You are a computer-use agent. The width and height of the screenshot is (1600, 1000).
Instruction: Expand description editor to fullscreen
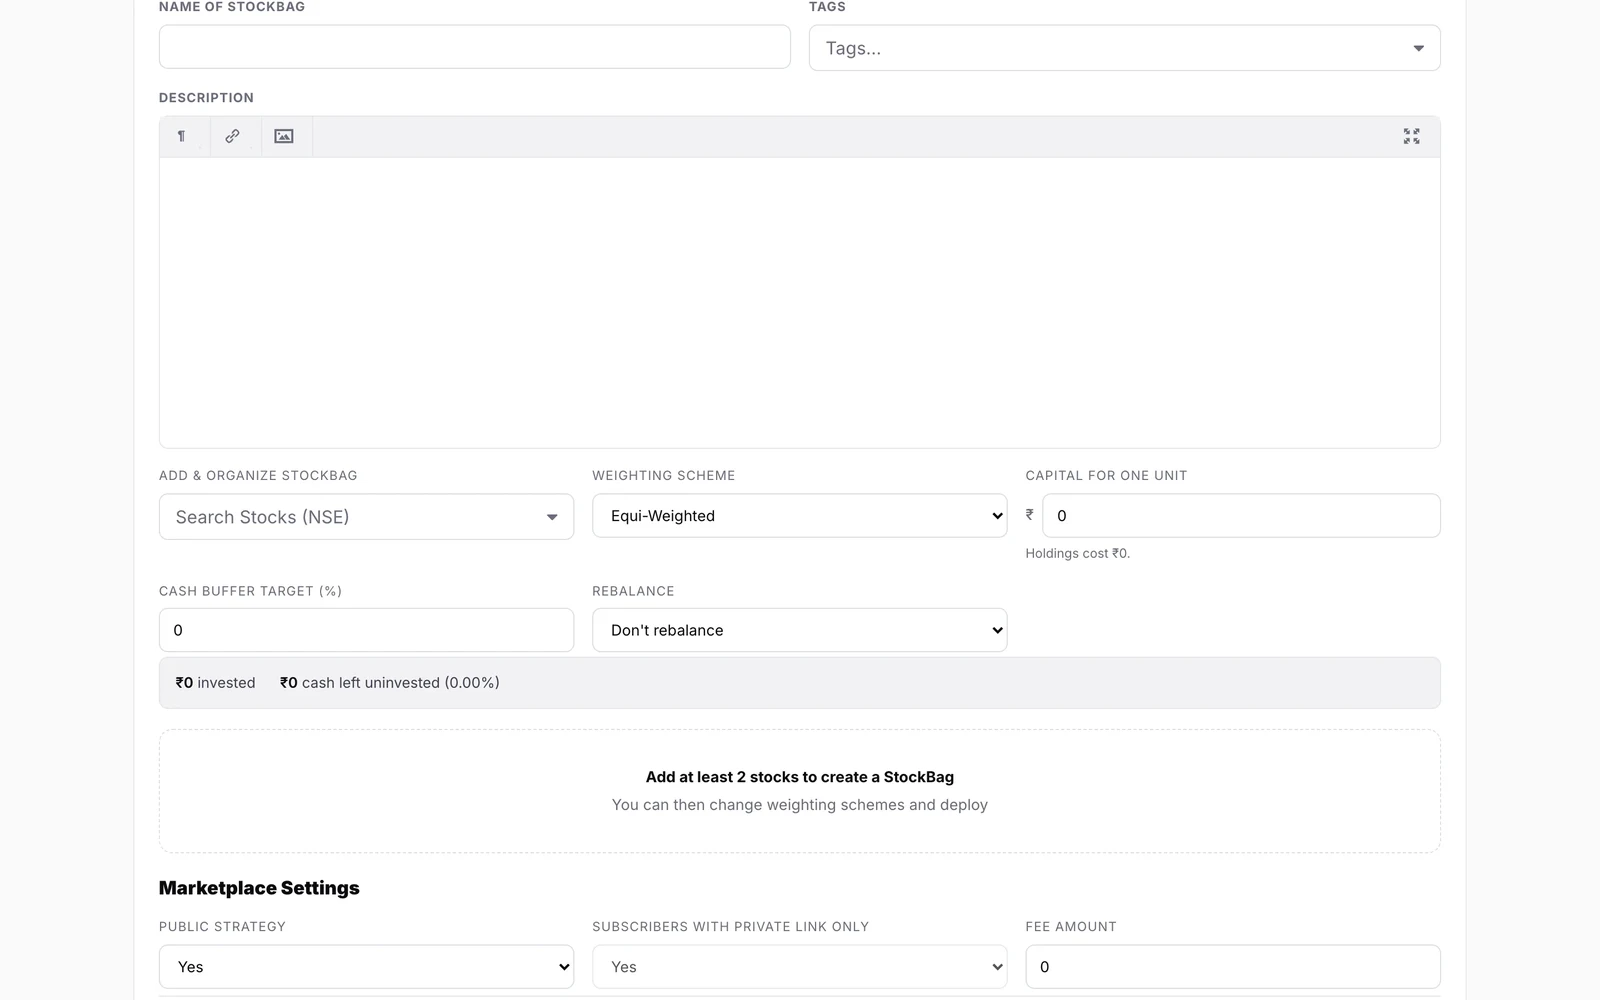[x=1411, y=136]
